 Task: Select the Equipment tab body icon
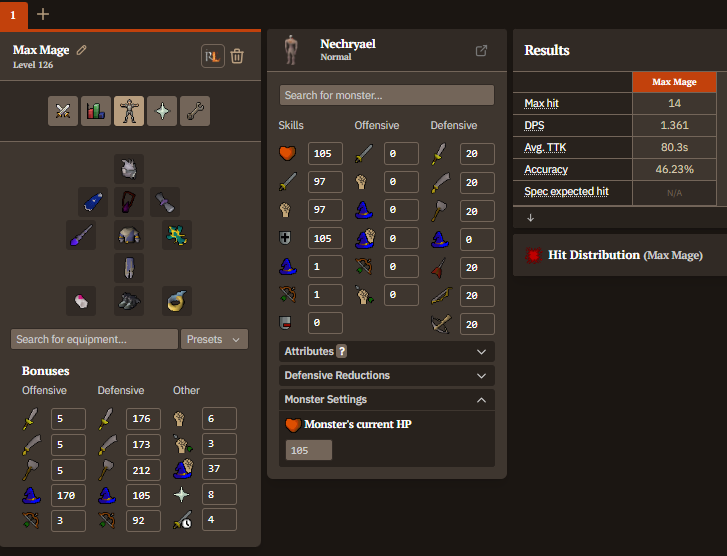click(x=129, y=111)
